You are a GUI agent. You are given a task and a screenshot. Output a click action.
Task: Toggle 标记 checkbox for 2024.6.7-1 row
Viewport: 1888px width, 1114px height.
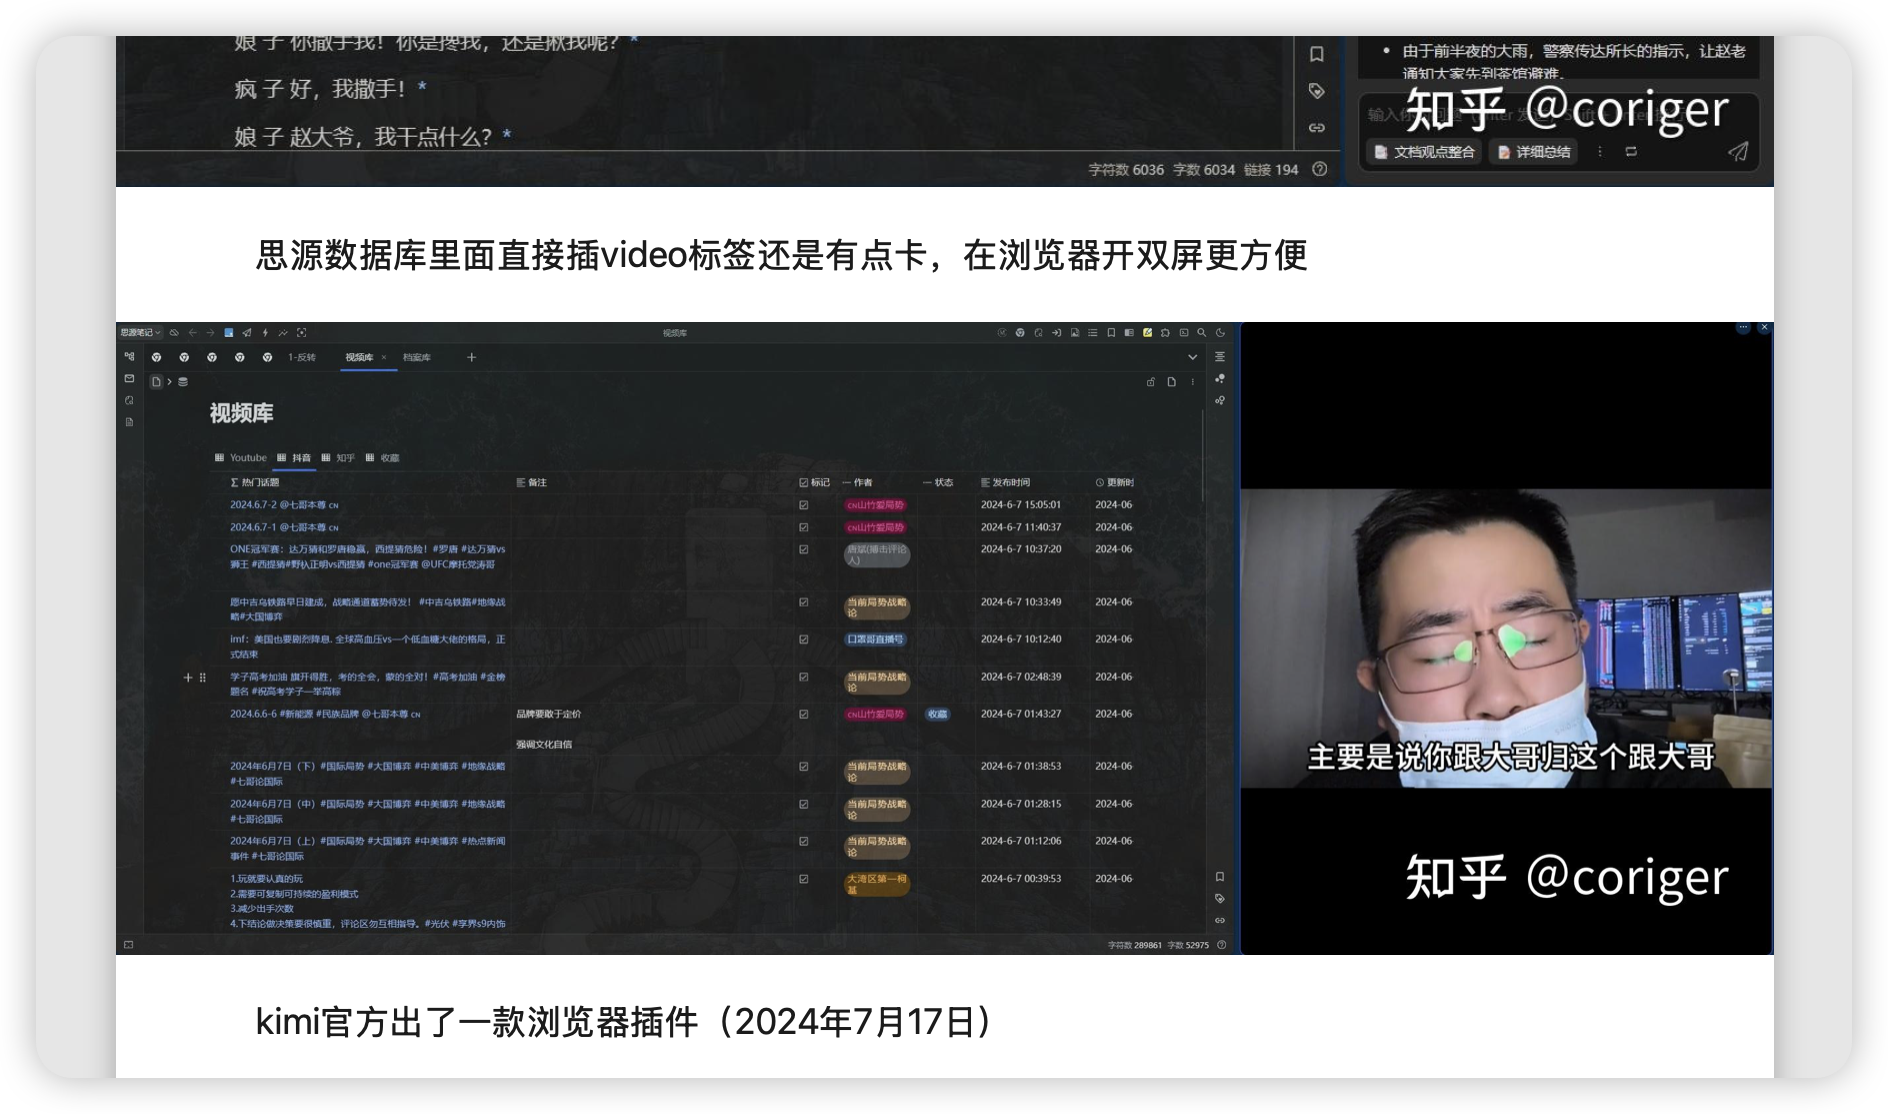tap(803, 527)
